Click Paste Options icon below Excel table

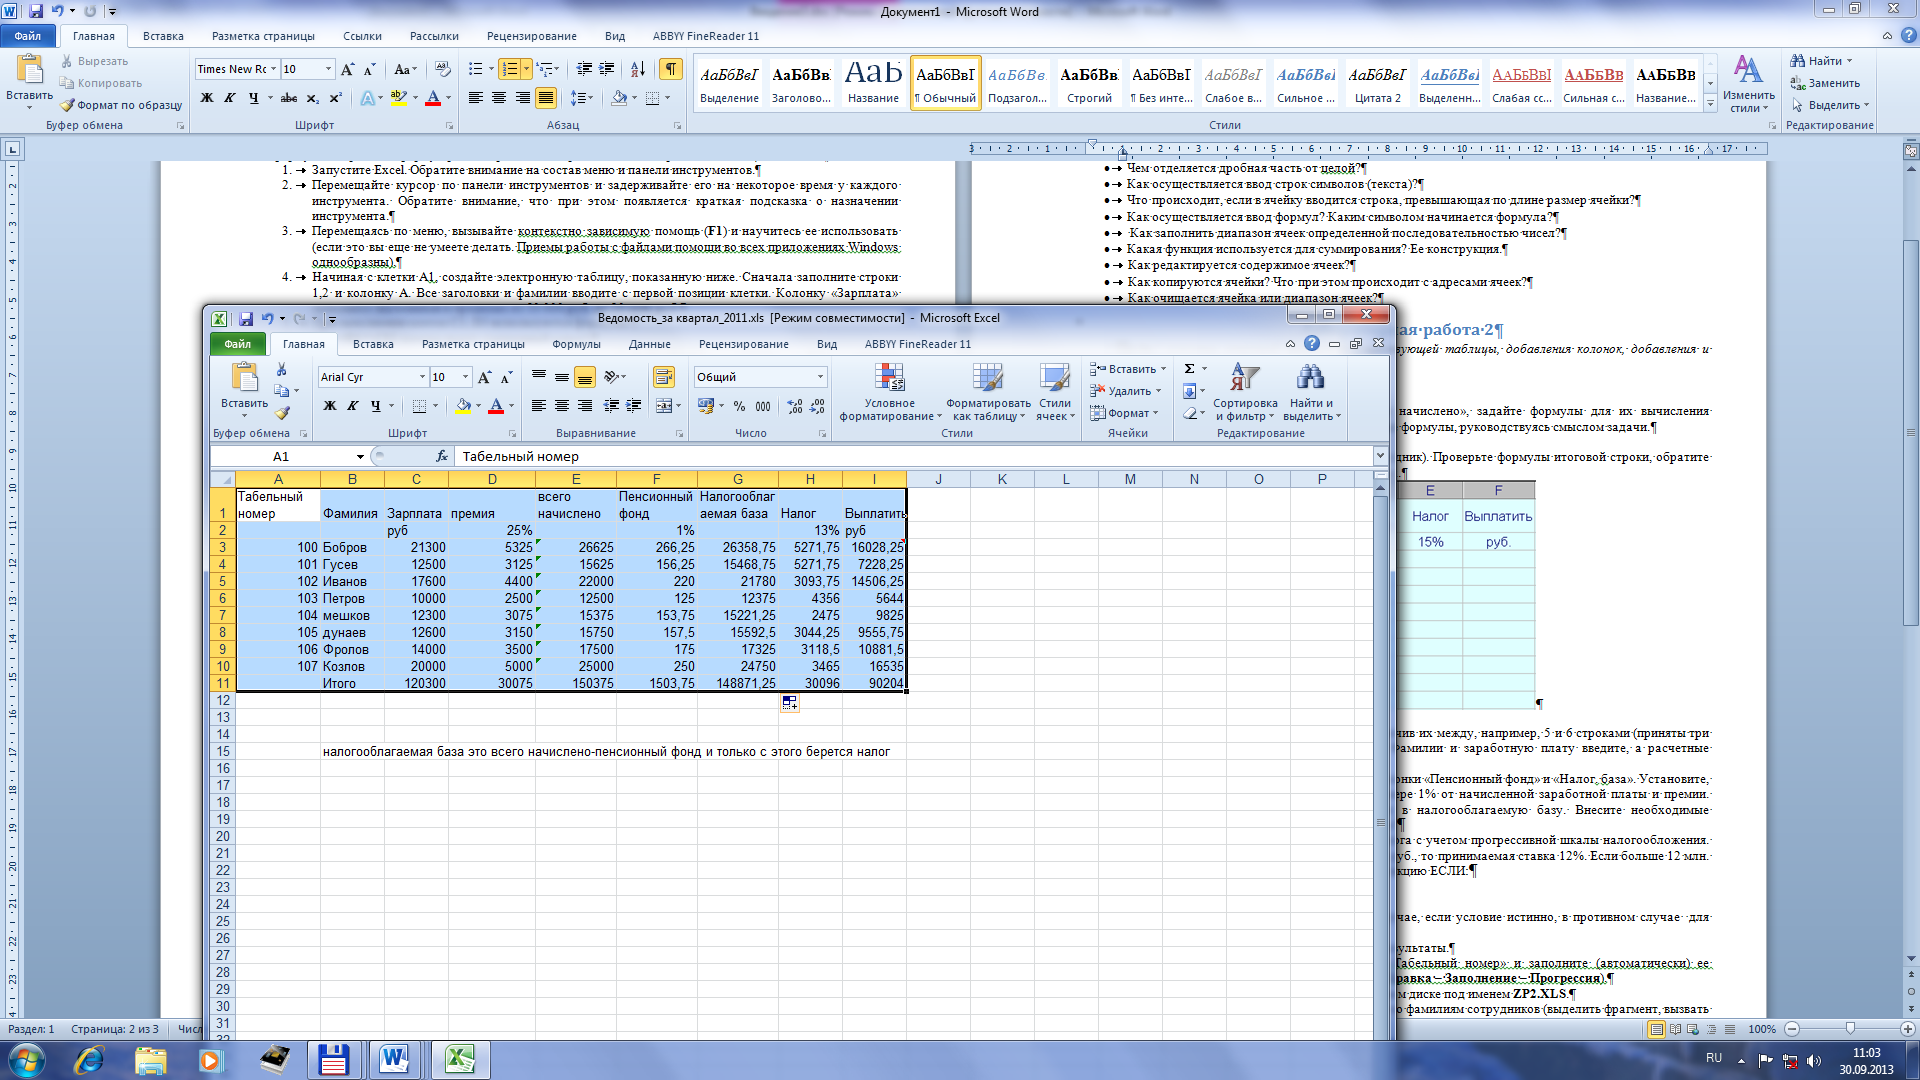coord(789,703)
